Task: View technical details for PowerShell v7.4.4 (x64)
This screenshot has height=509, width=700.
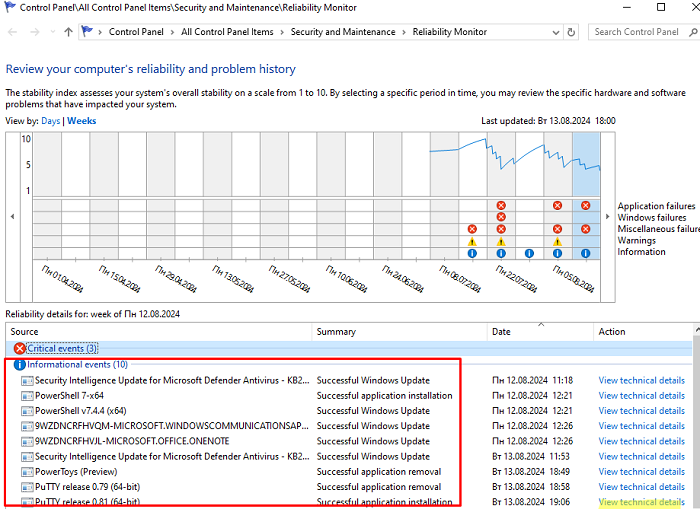Action: pyautogui.click(x=642, y=411)
